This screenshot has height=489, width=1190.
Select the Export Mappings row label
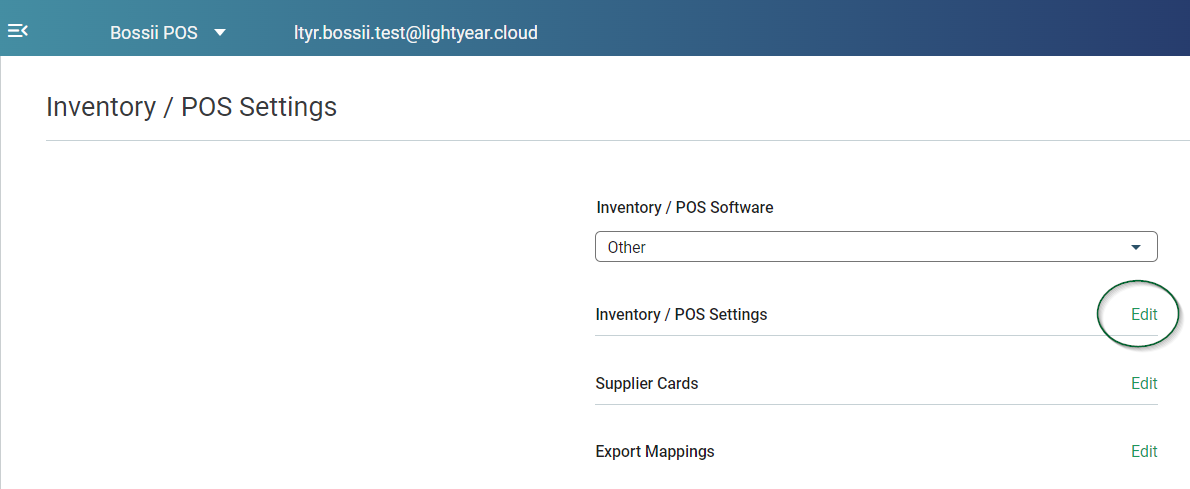point(655,452)
